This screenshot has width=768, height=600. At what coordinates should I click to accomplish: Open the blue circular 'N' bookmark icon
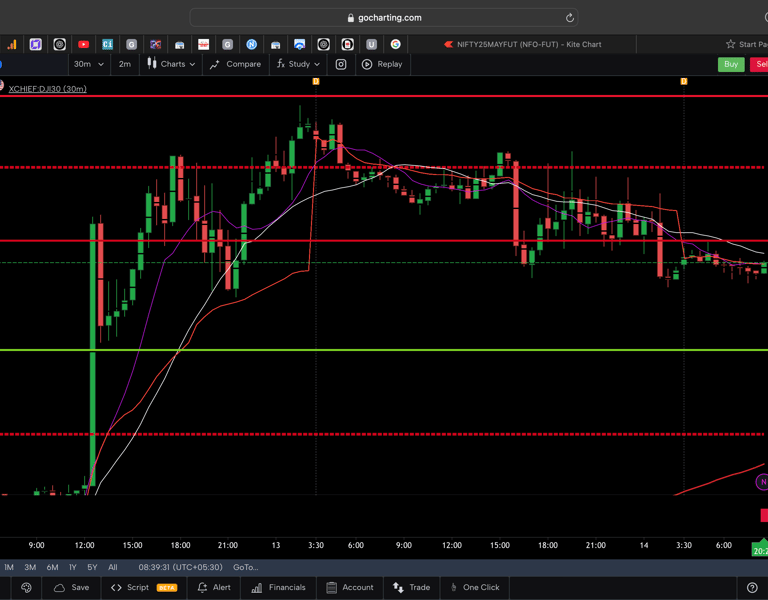[251, 45]
